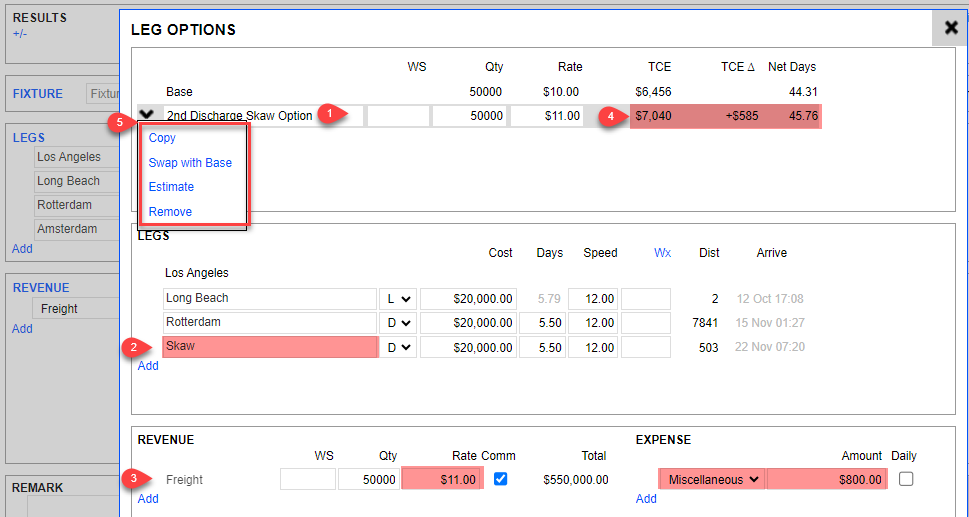Image resolution: width=969 pixels, height=517 pixels.
Task: Enable the Daily expense checkbox
Action: 906,479
